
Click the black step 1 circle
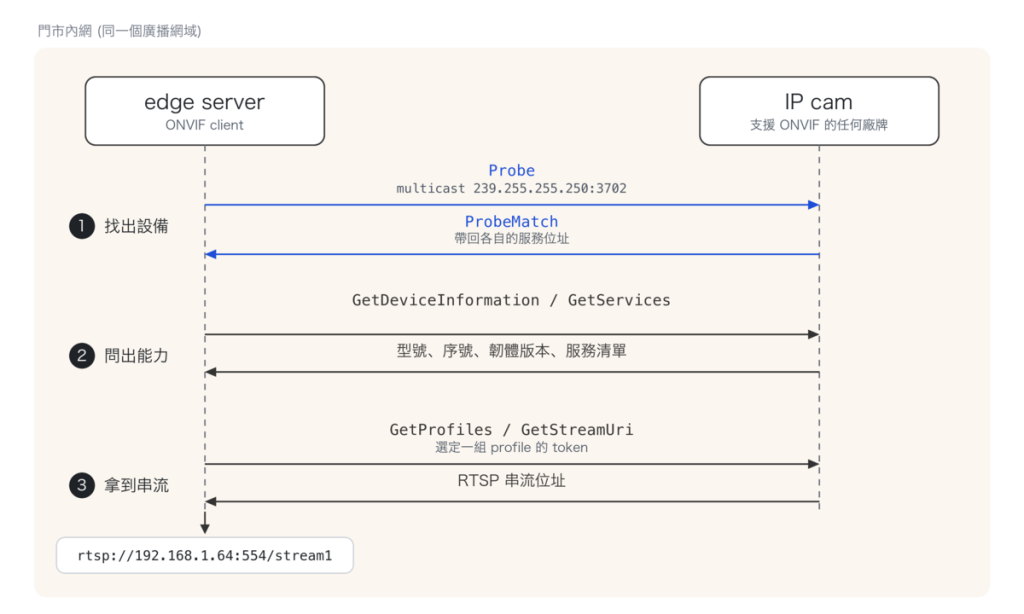point(82,226)
